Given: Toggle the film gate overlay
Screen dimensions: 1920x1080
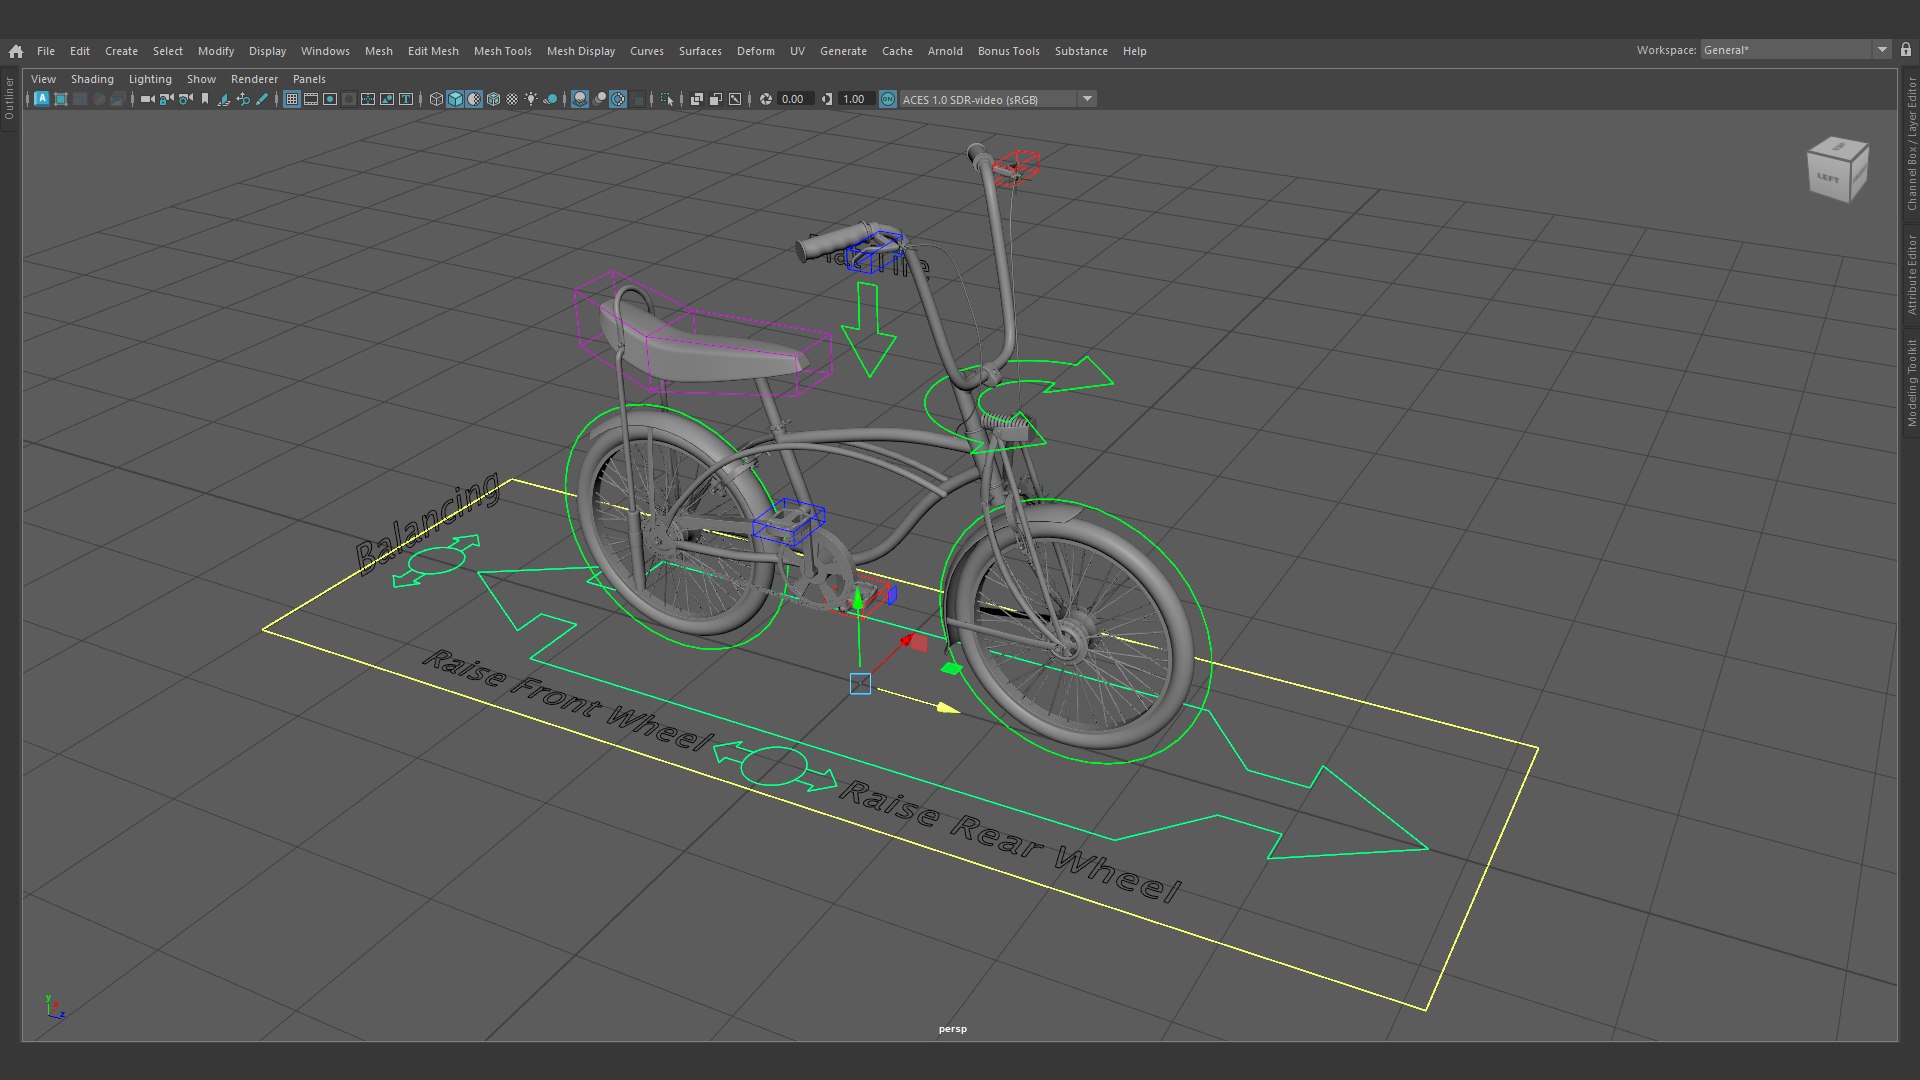Looking at the screenshot, I should click(x=311, y=99).
